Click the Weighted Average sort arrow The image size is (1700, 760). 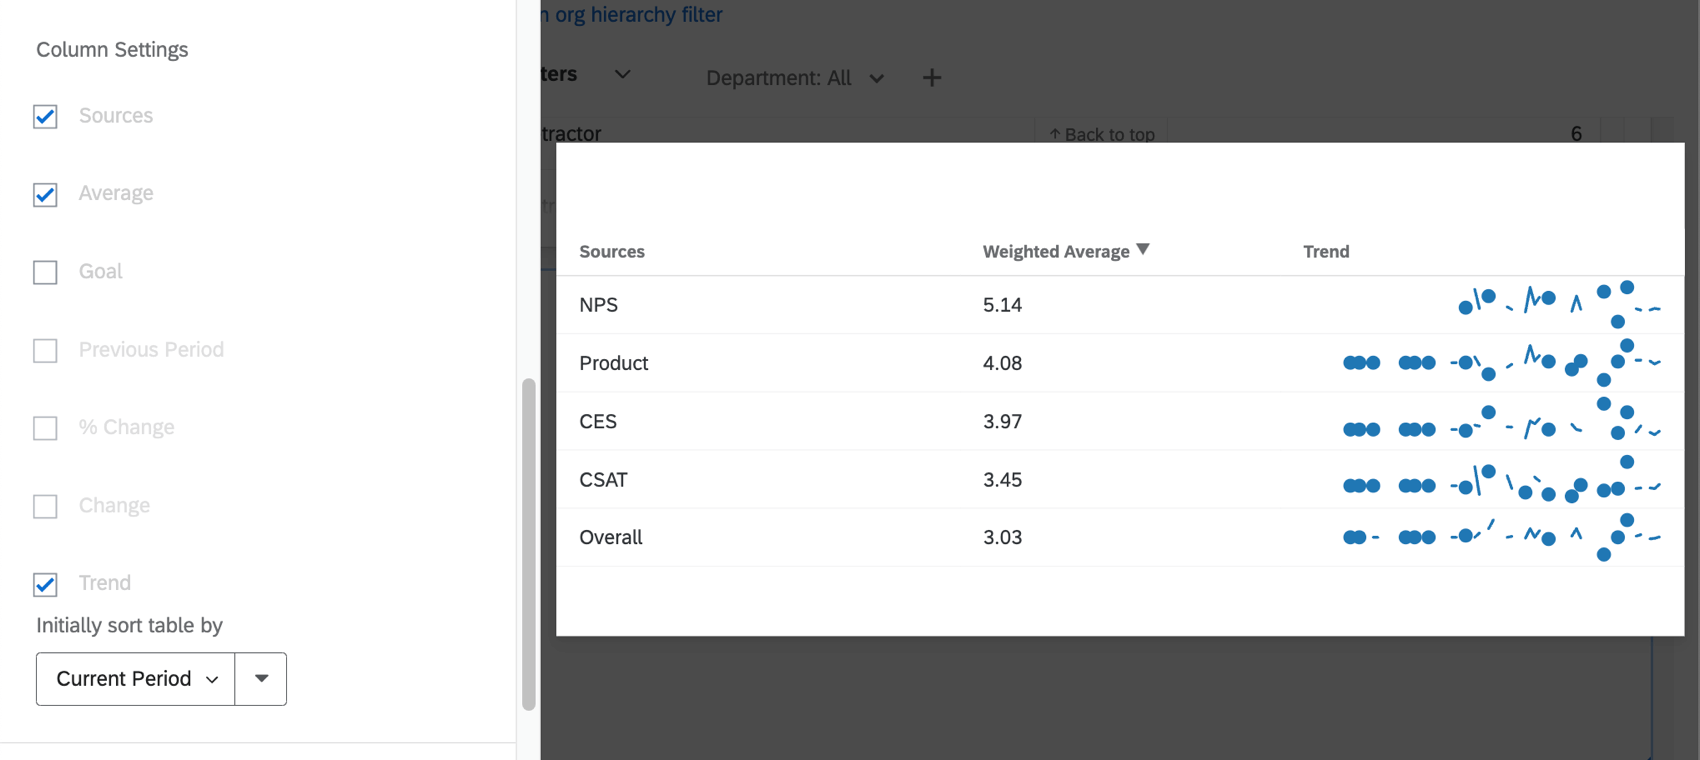coord(1143,250)
